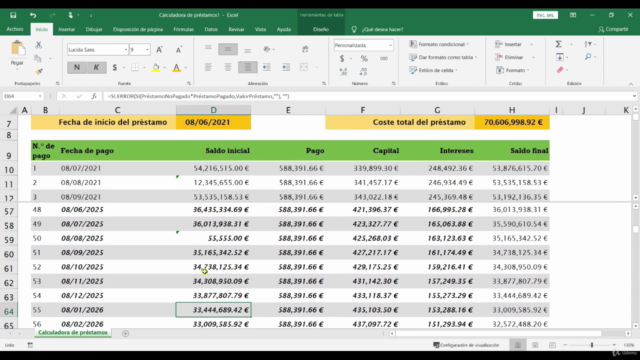Open the font size dropdown

coord(147,50)
